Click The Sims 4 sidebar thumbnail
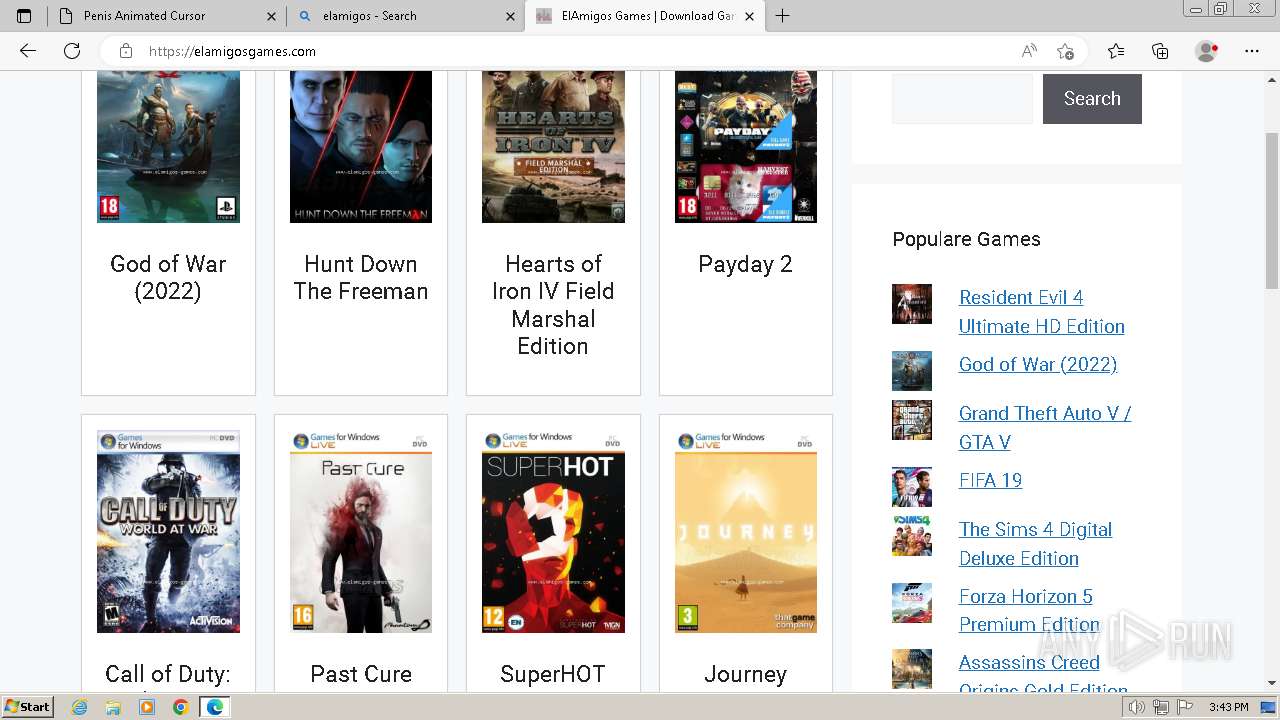Image resolution: width=1280 pixels, height=720 pixels. click(x=912, y=536)
